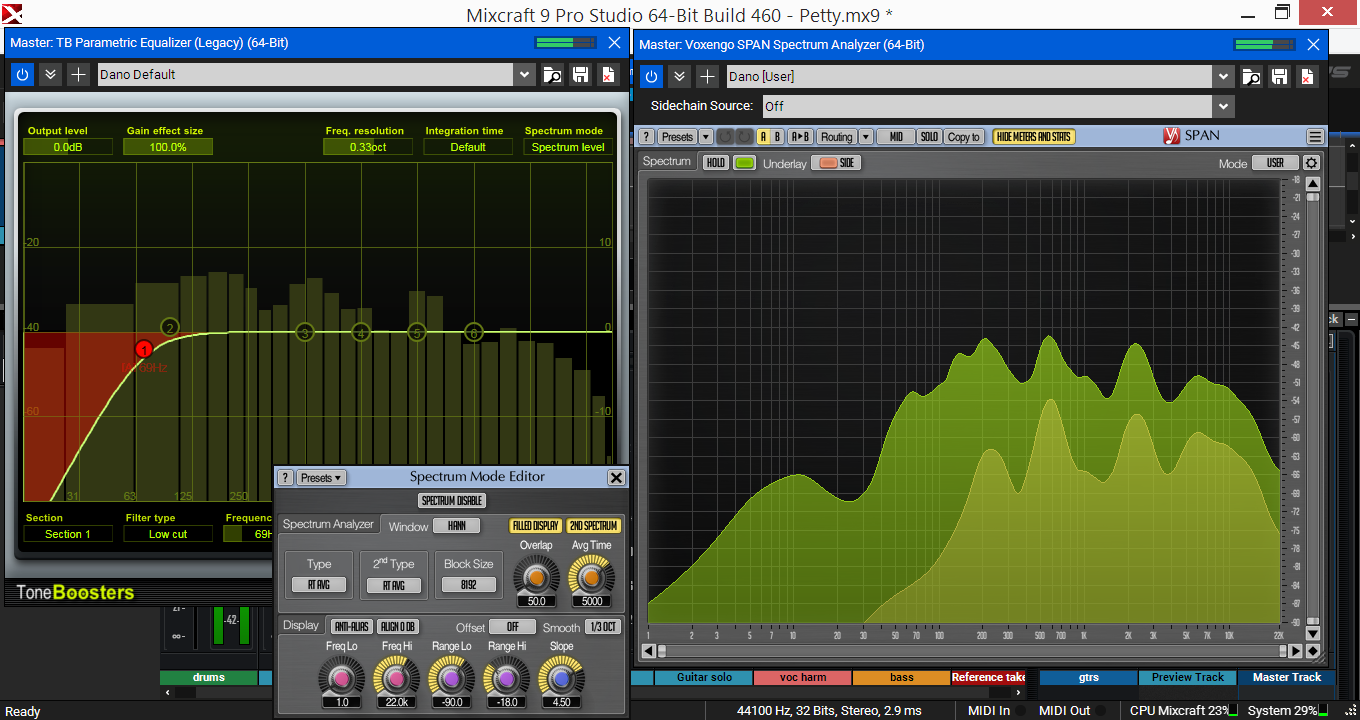The width and height of the screenshot is (1360, 720).
Task: Select Master Track label
Action: (x=1287, y=678)
